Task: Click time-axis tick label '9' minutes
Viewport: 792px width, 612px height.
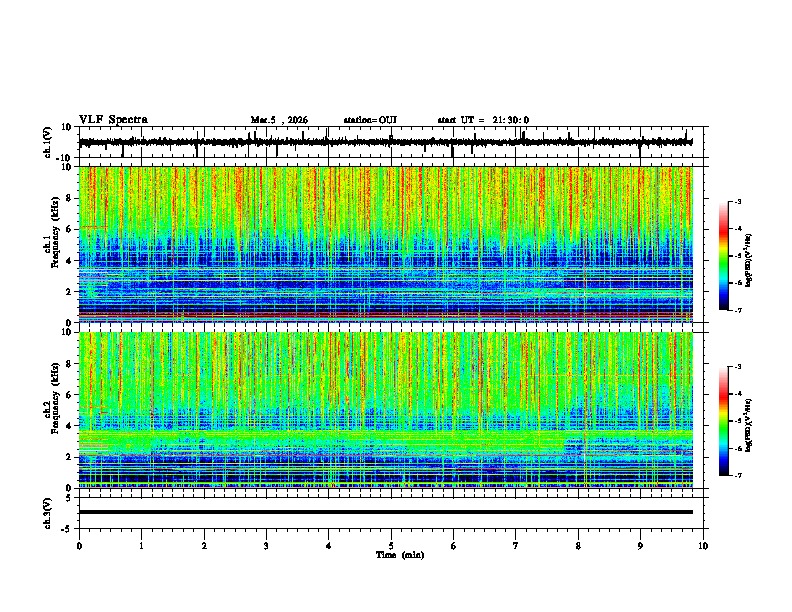Action: (x=640, y=546)
